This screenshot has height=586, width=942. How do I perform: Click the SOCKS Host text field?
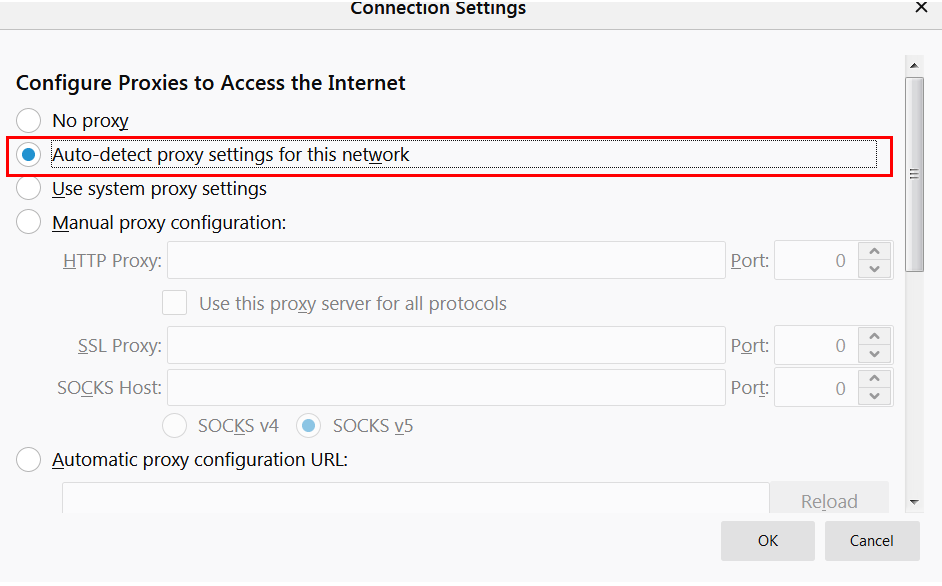[x=445, y=388]
